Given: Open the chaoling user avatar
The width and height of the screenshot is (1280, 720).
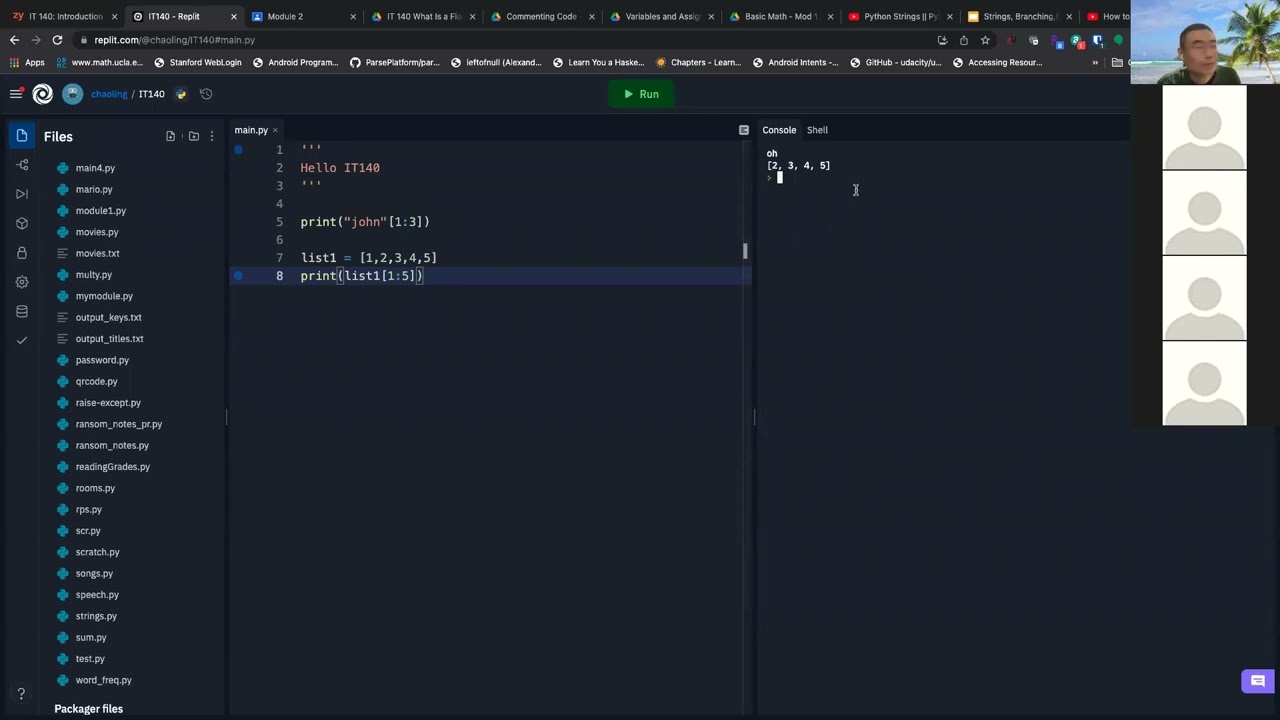Looking at the screenshot, I should (x=72, y=94).
